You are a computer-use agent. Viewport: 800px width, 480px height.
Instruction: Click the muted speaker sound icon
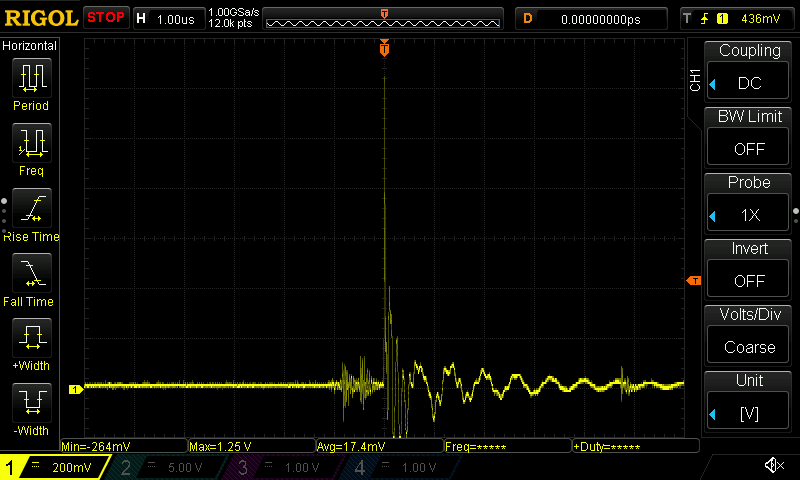(774, 465)
